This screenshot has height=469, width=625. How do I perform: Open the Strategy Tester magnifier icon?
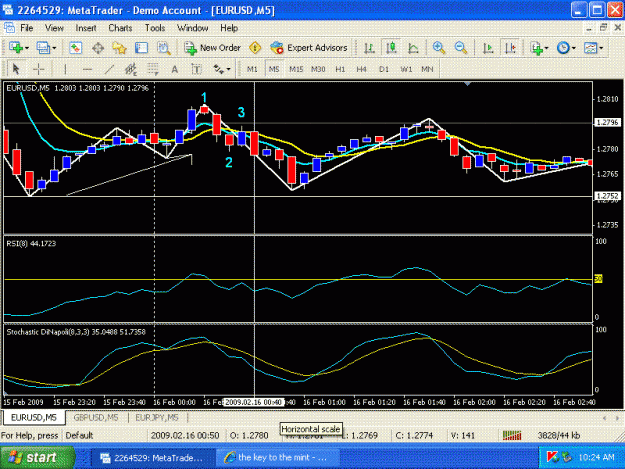pos(163,48)
